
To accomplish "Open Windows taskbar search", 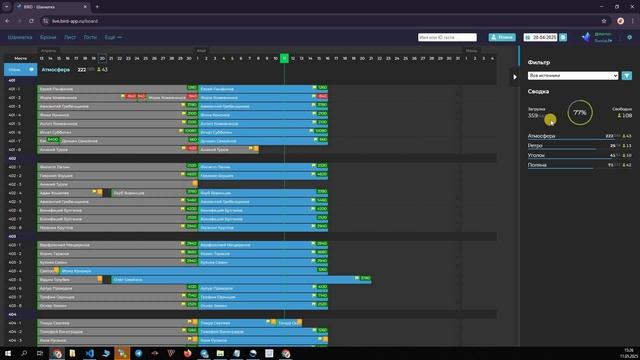I will [24, 353].
